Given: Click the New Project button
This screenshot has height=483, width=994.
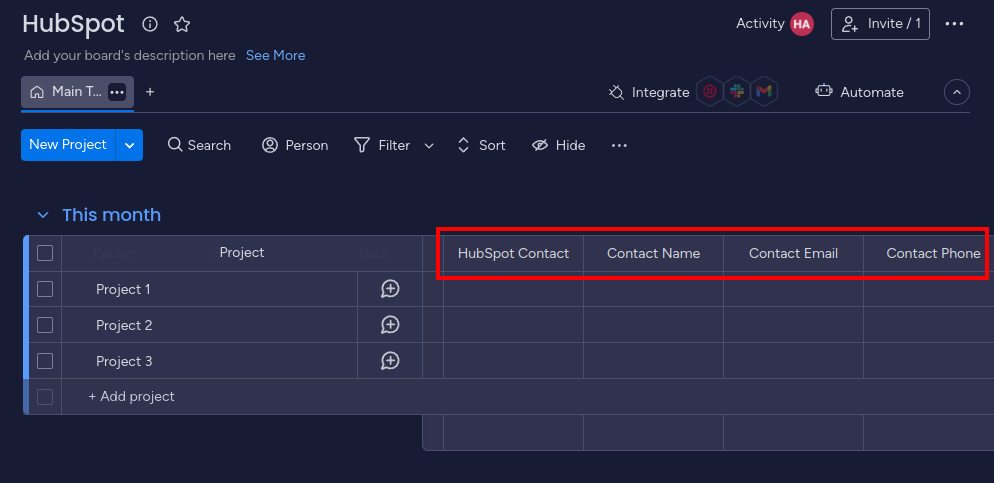Looking at the screenshot, I should point(68,145).
